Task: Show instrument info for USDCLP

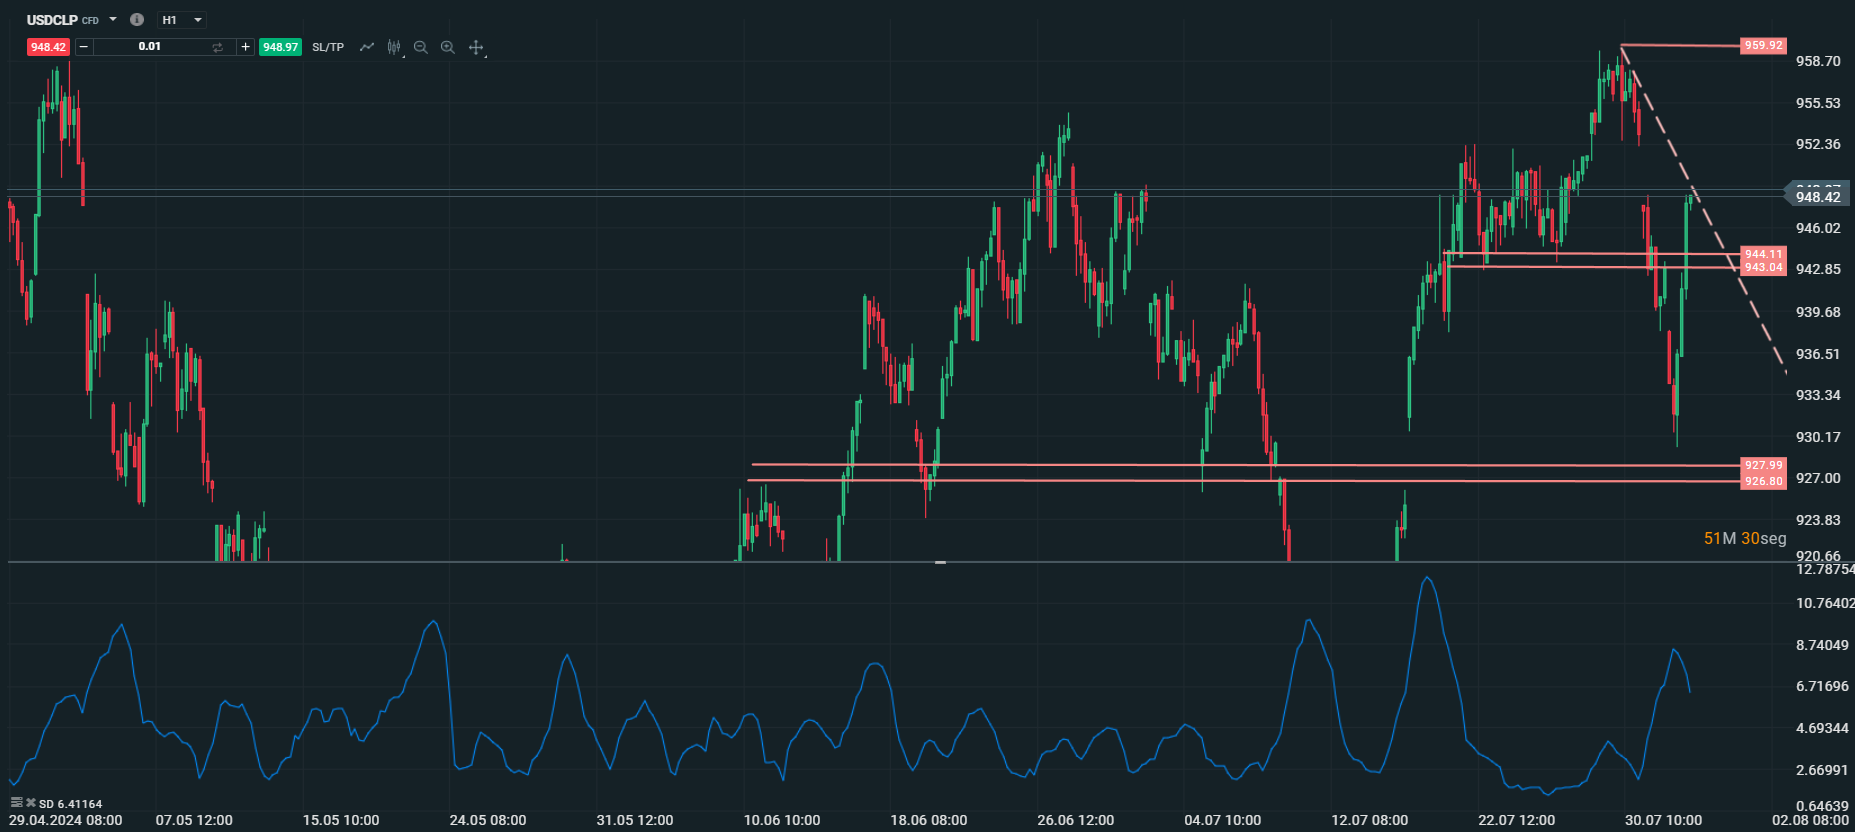Action: pos(137,20)
